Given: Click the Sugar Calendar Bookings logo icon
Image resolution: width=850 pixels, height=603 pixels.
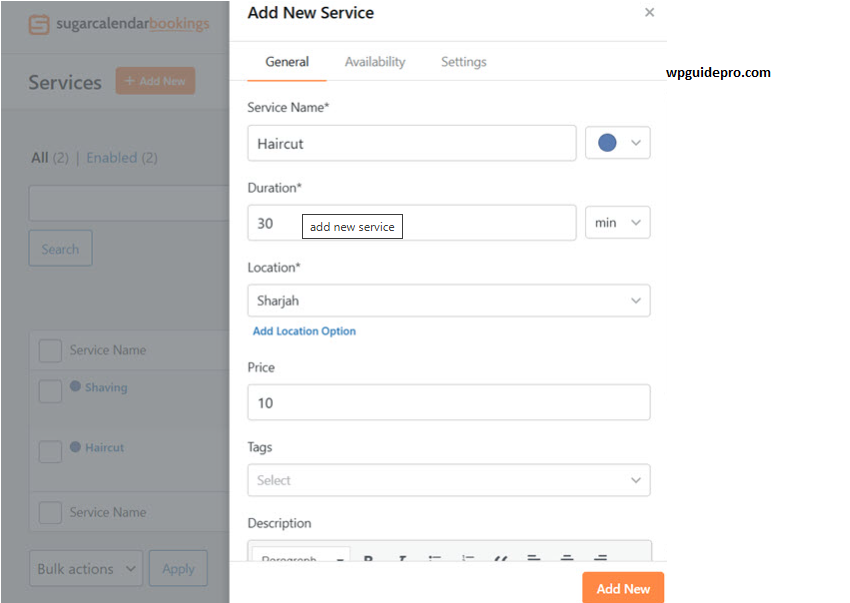Looking at the screenshot, I should click(39, 24).
